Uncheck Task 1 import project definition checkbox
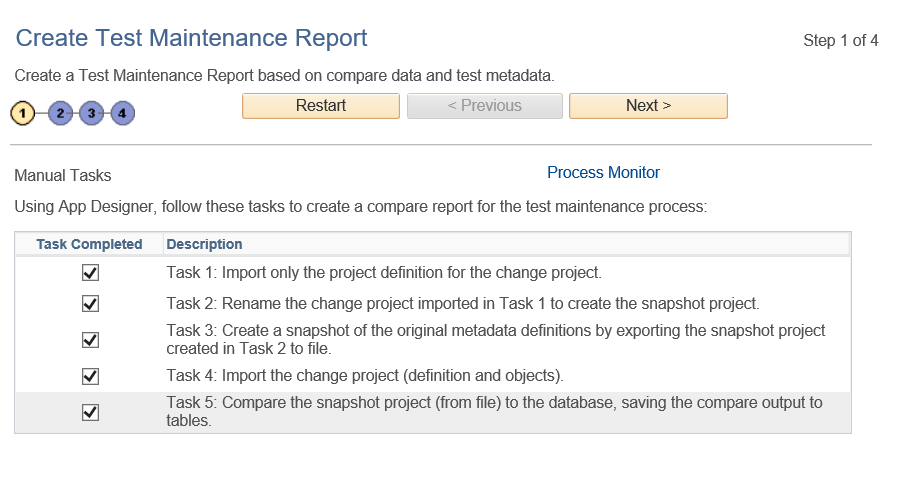This screenshot has height=484, width=922. pos(90,273)
